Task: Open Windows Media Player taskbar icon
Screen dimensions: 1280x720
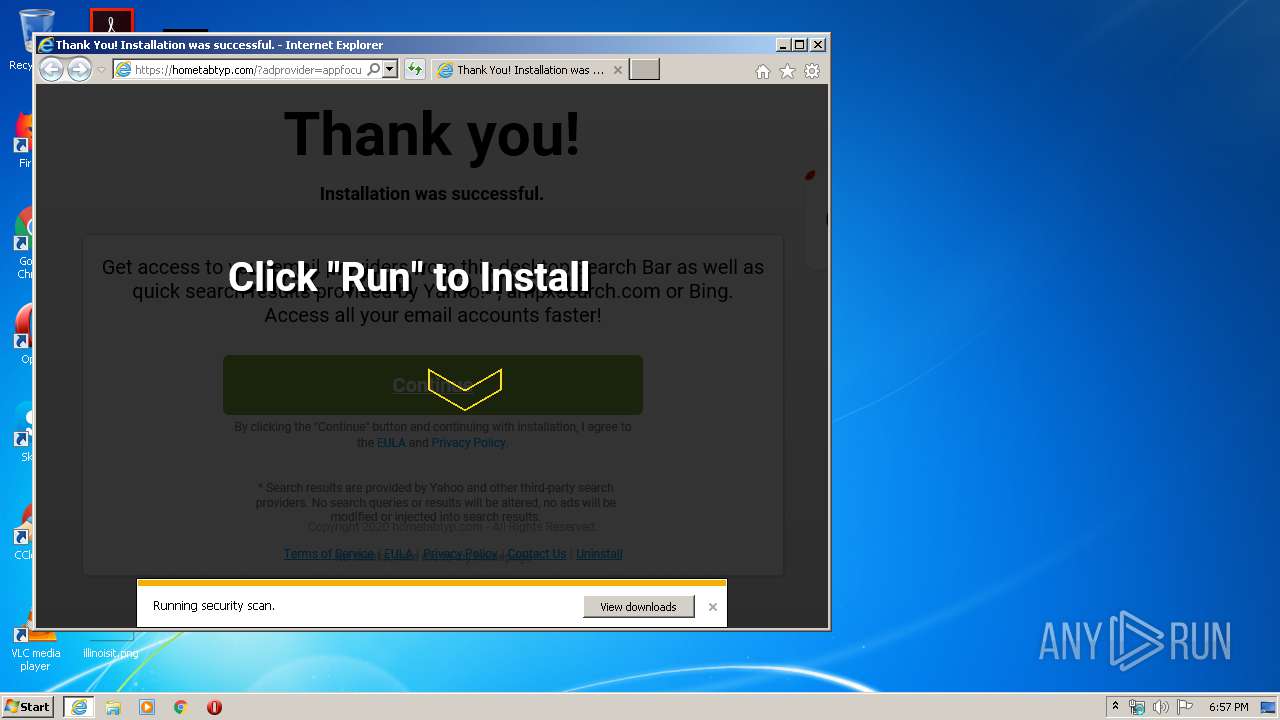Action: pos(147,707)
